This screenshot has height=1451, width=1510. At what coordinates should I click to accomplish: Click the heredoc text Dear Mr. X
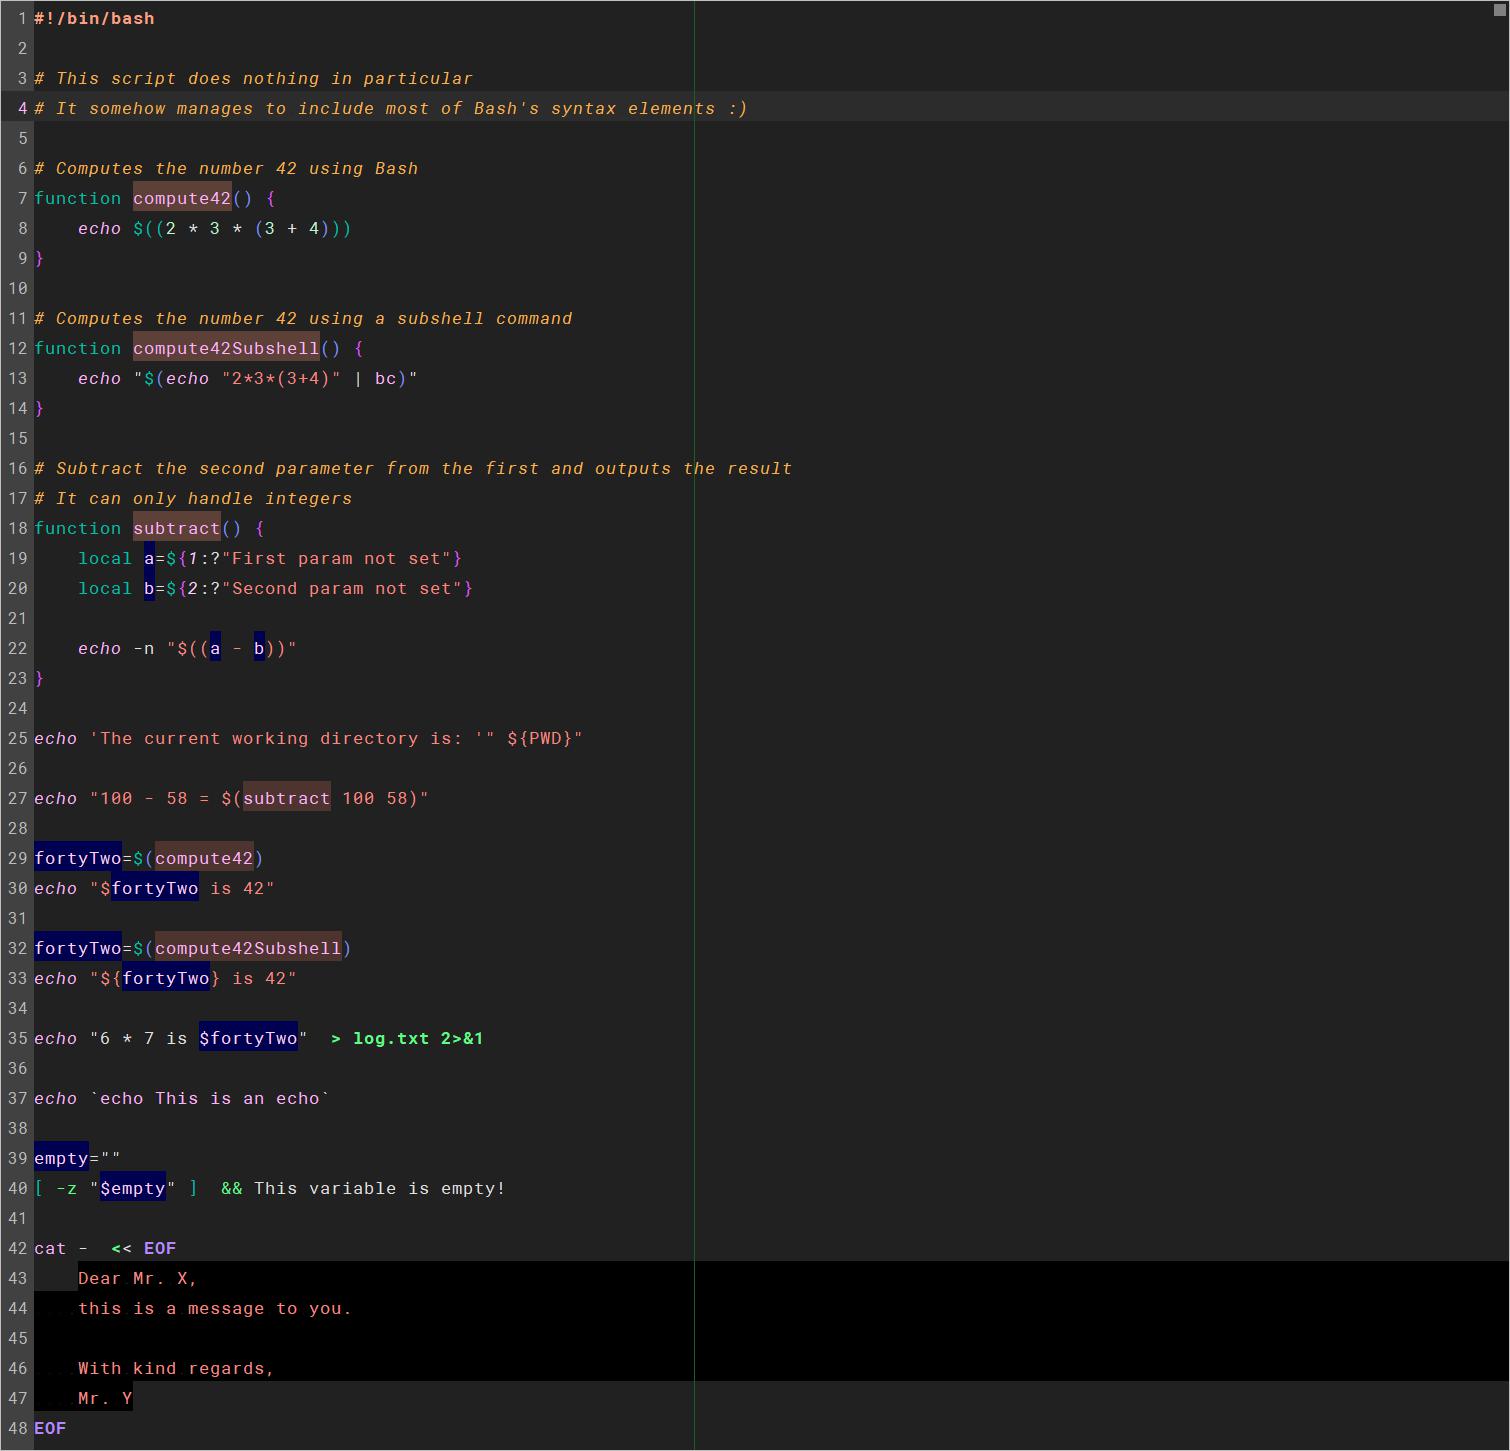137,1278
